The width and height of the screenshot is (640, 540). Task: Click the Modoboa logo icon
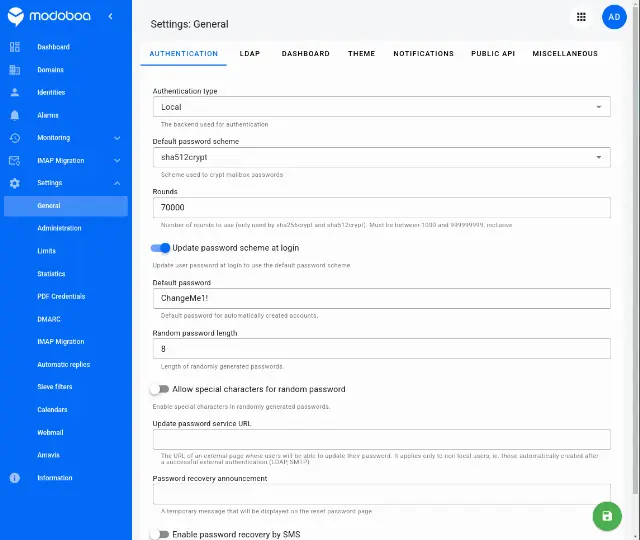point(16,16)
